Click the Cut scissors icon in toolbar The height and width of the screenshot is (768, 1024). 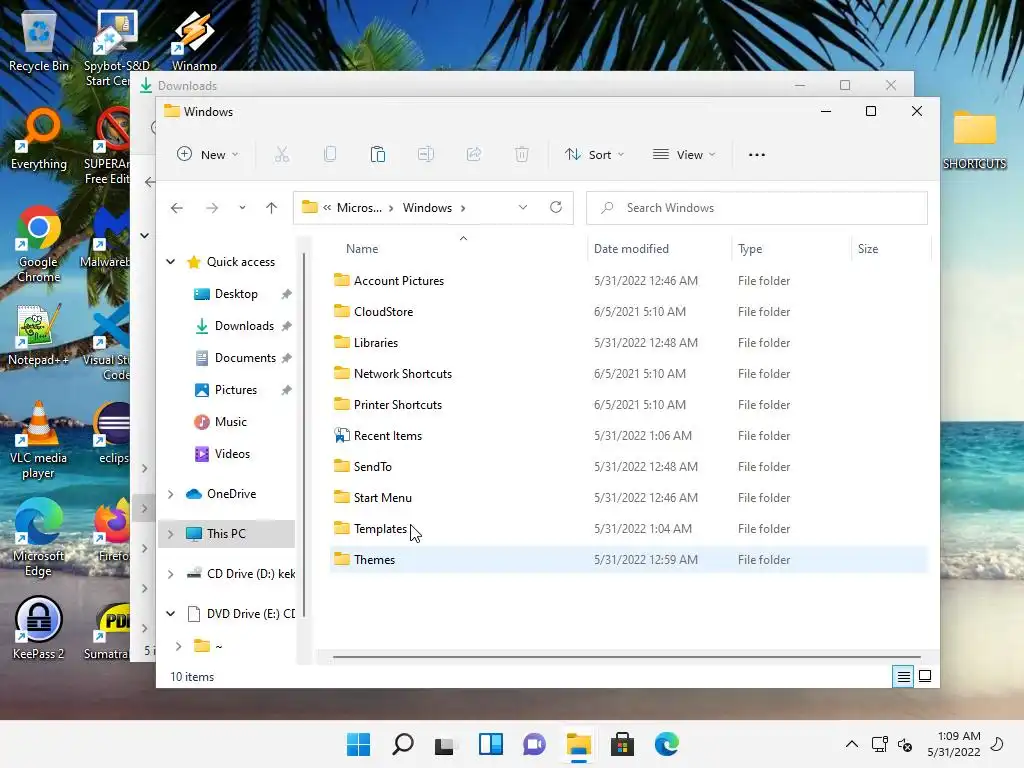coord(281,155)
